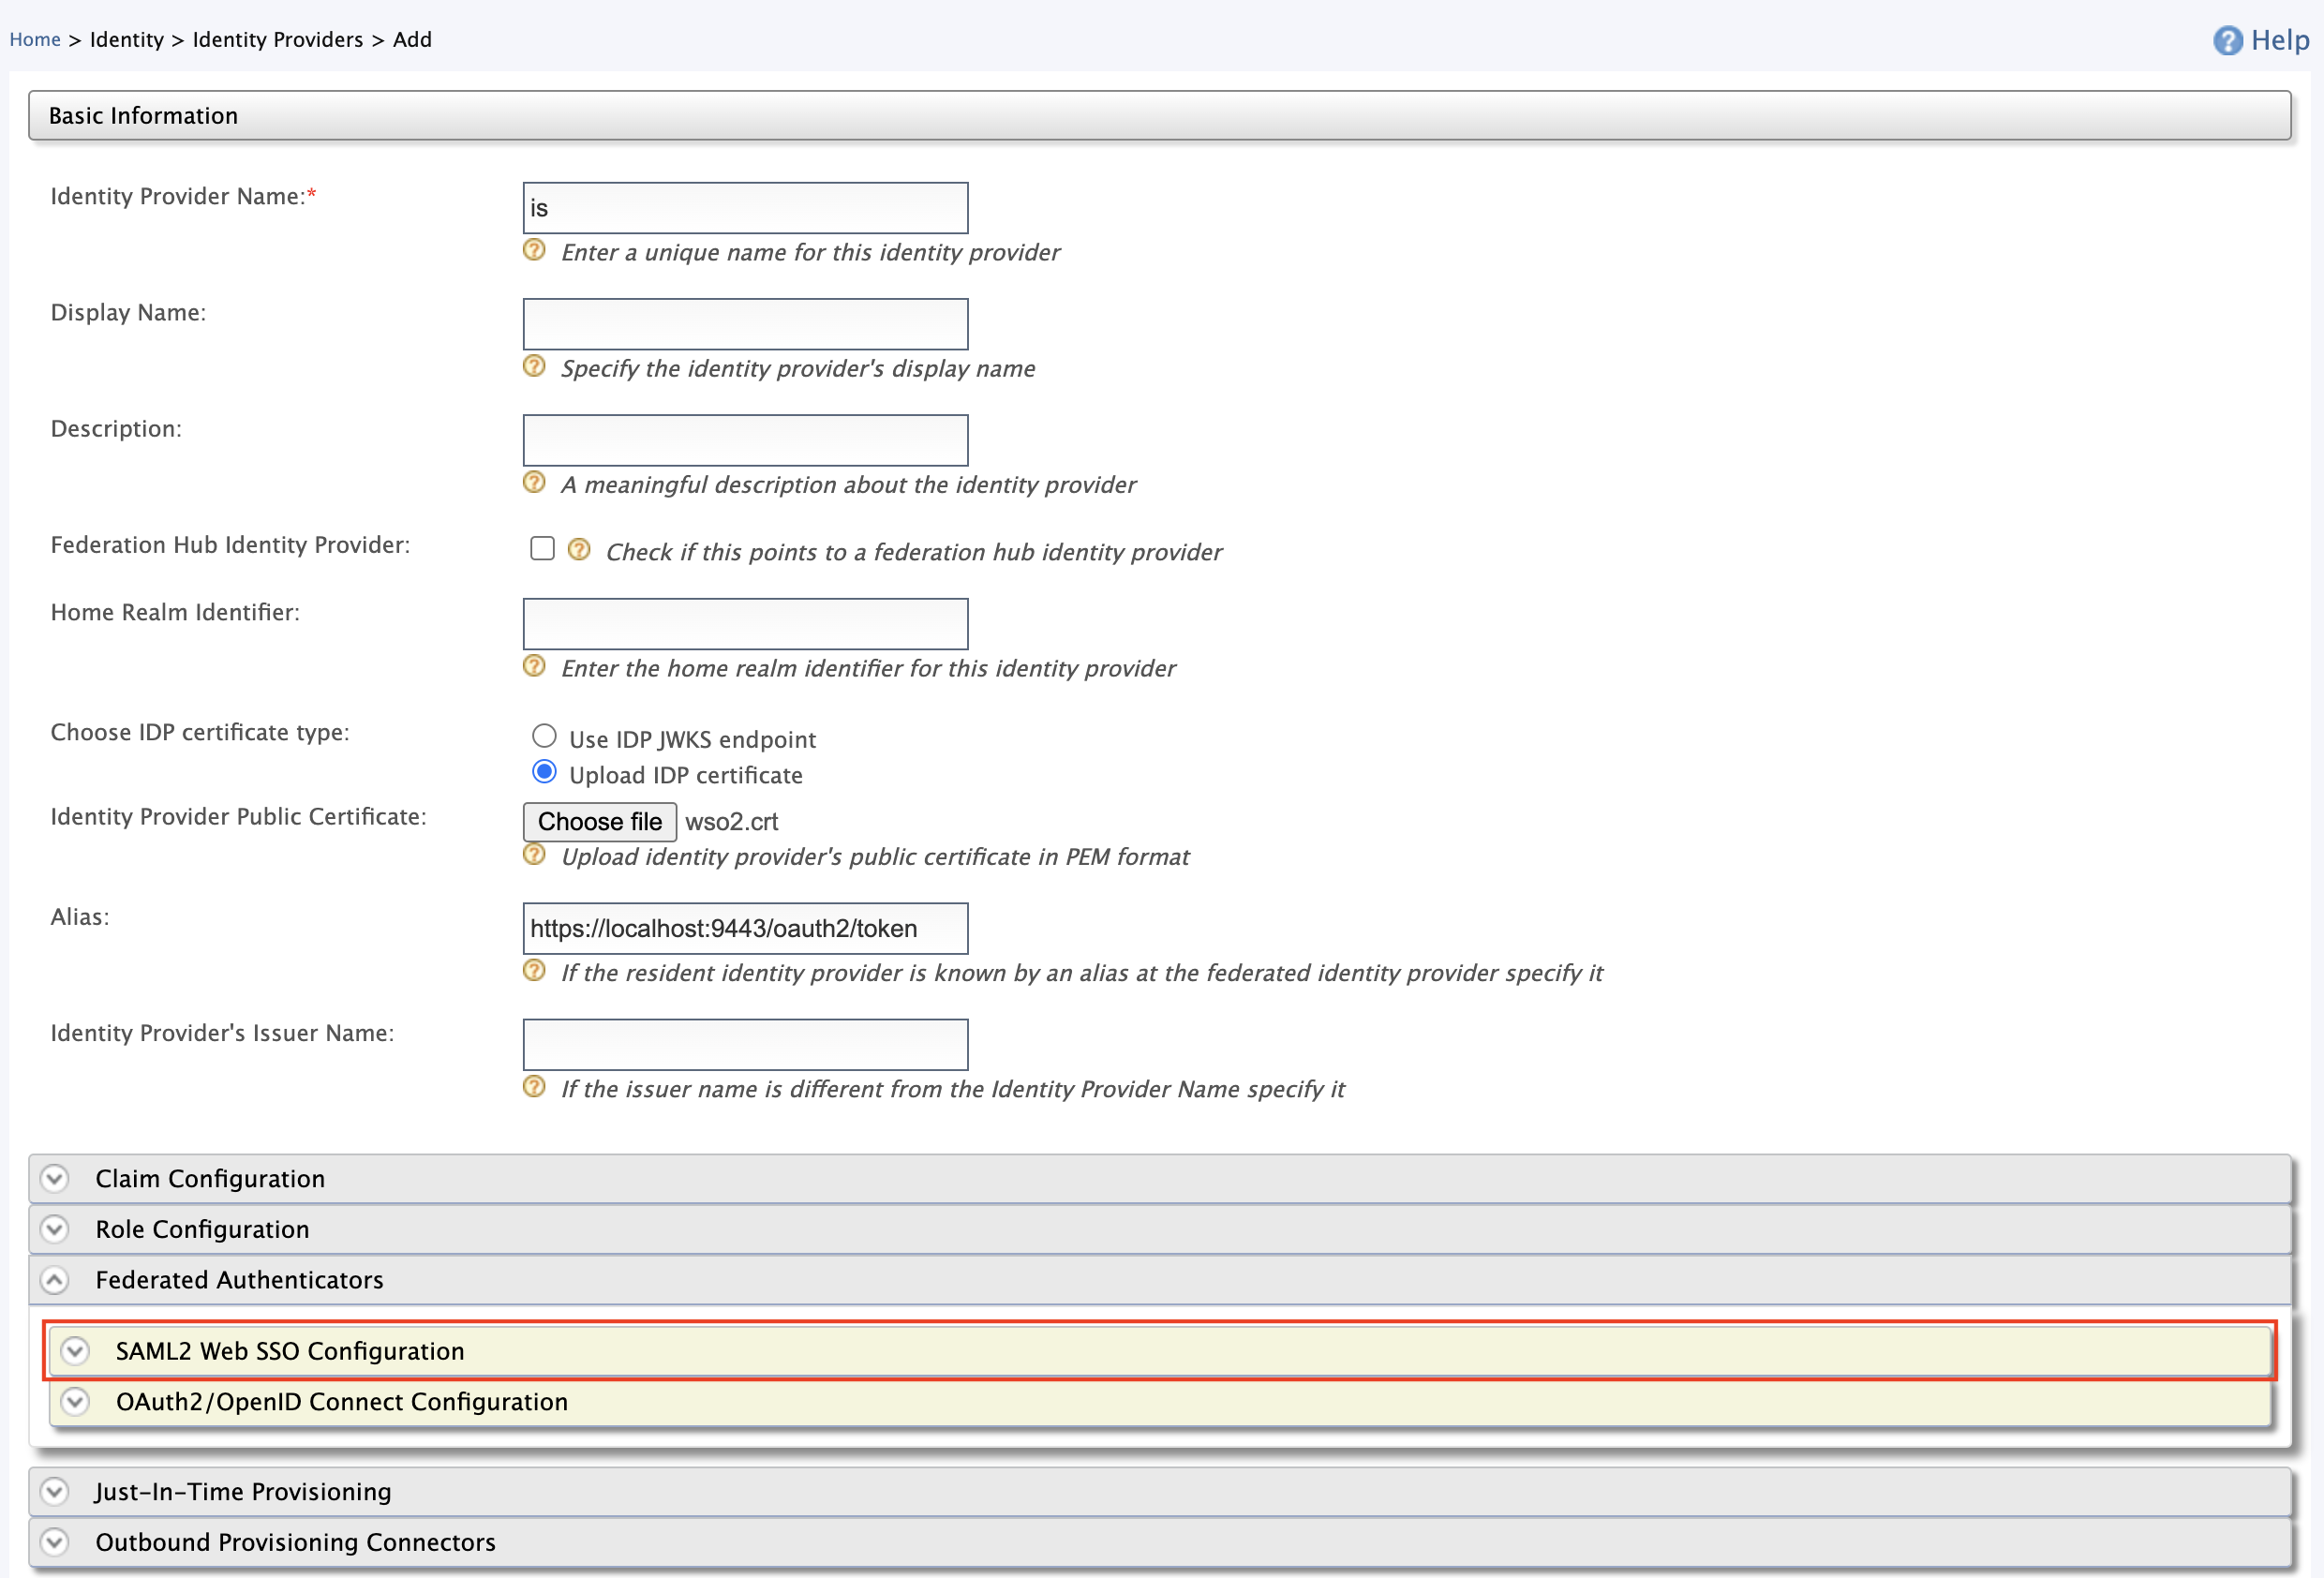The height and width of the screenshot is (1578, 2324).
Task: Click inside the Identity Provider's Issuer Name field
Action: tap(744, 1044)
